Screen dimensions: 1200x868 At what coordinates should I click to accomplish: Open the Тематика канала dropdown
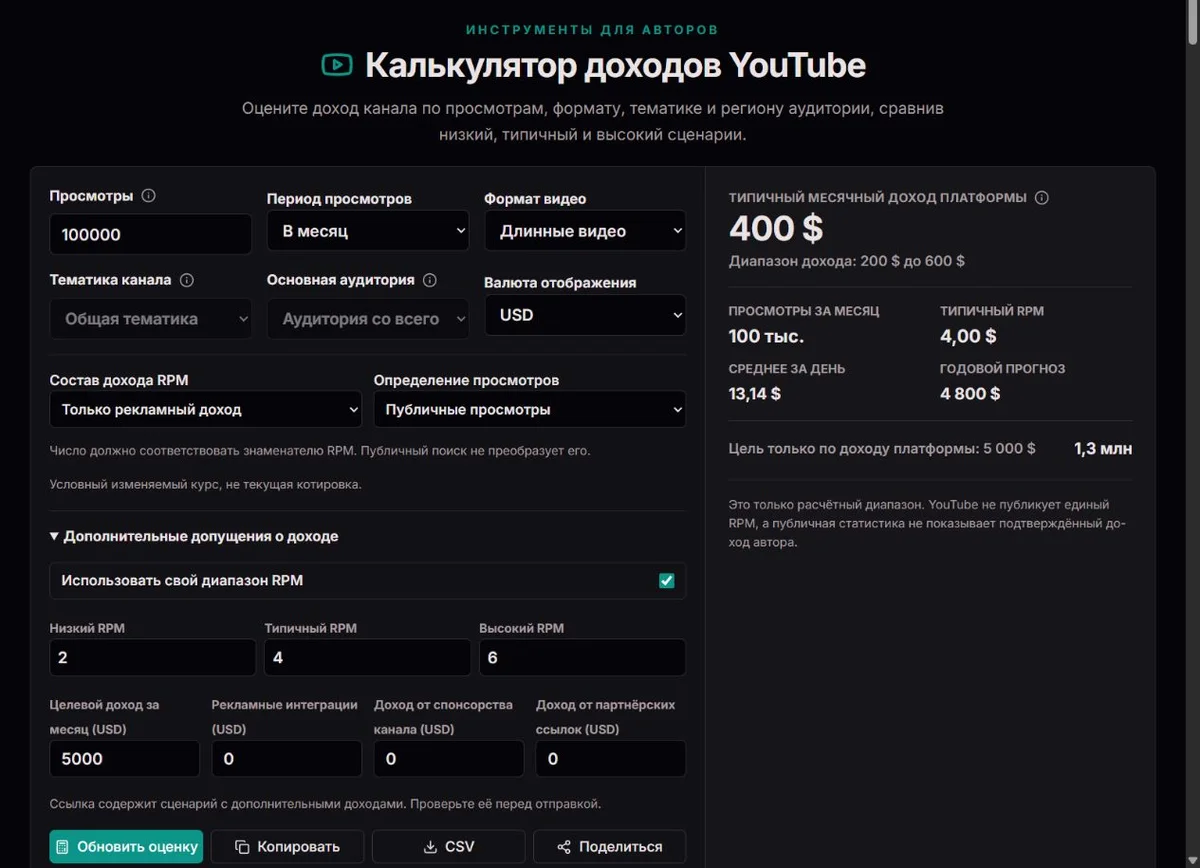click(151, 319)
